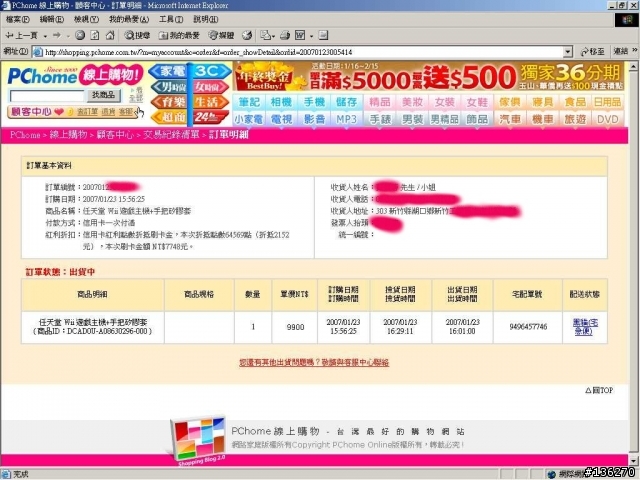Select the 3C category arrow
This screenshot has height=480, width=640.
(x=211, y=71)
